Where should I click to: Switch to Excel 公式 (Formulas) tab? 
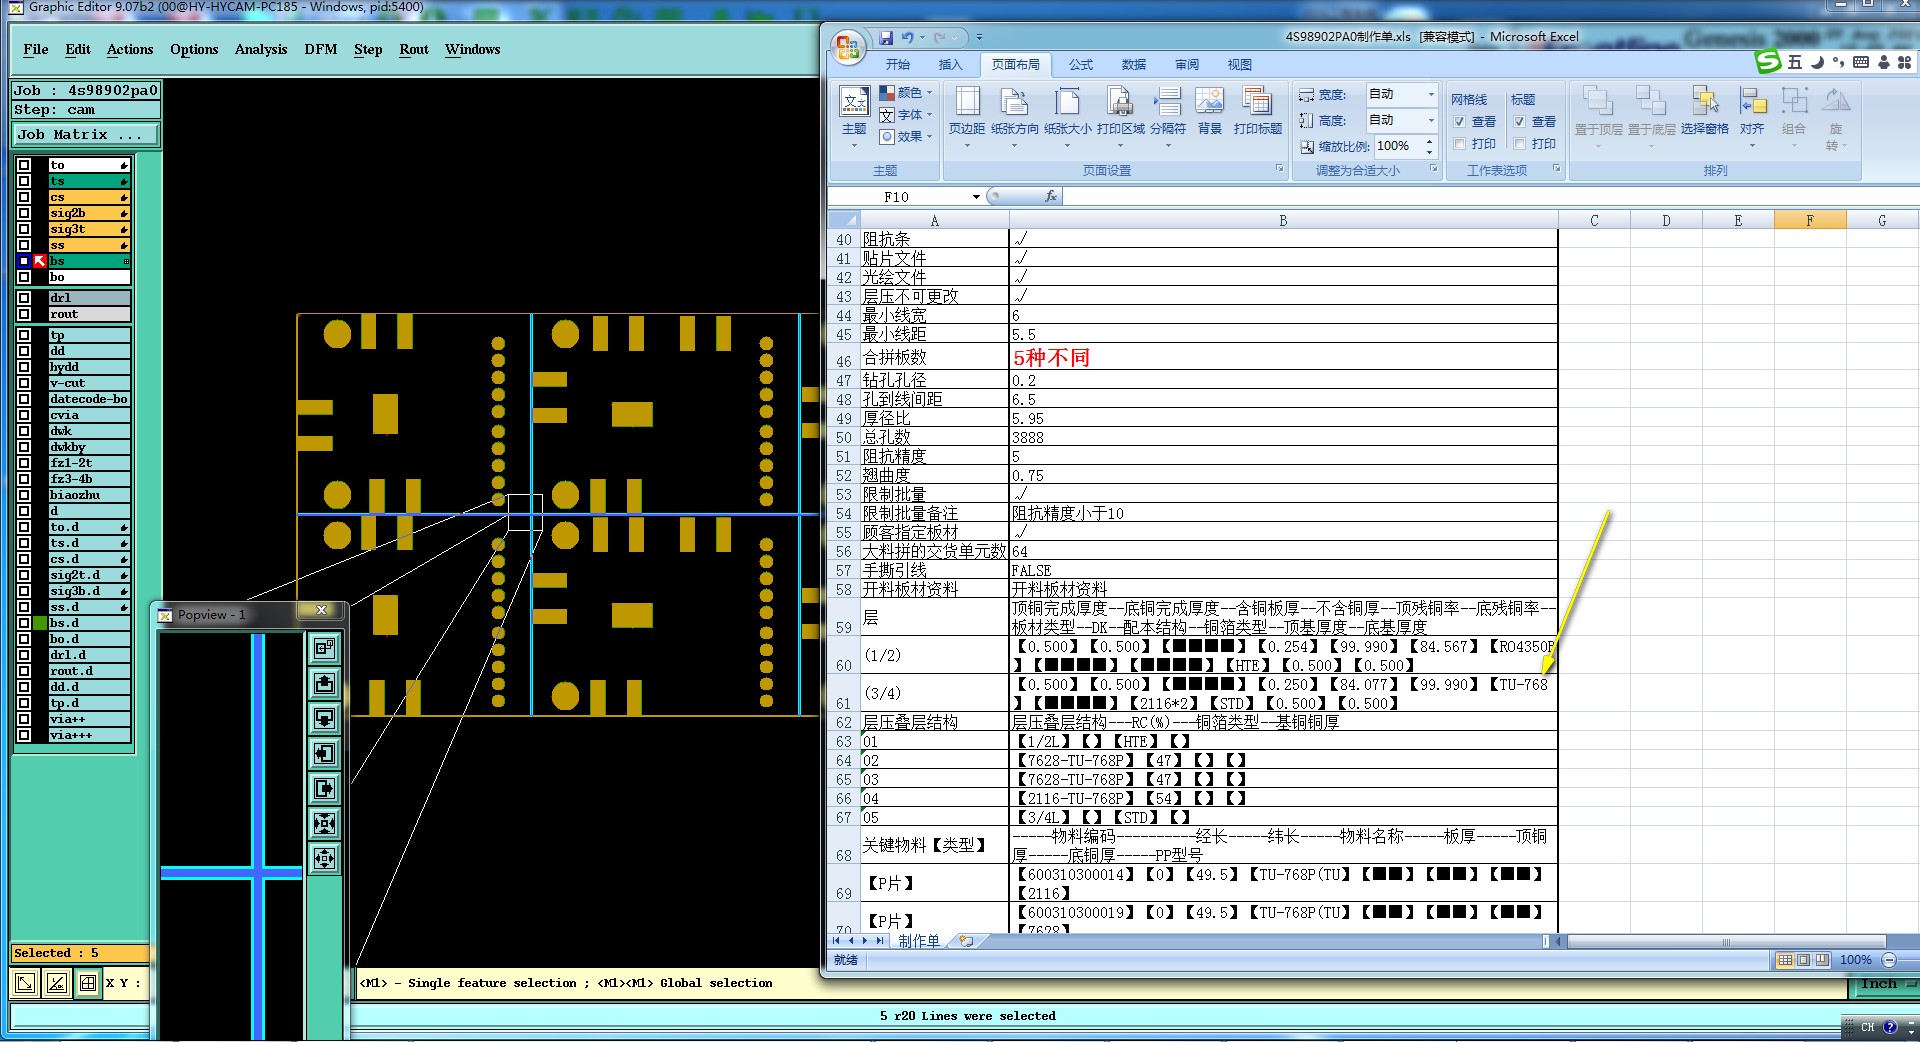click(1081, 64)
